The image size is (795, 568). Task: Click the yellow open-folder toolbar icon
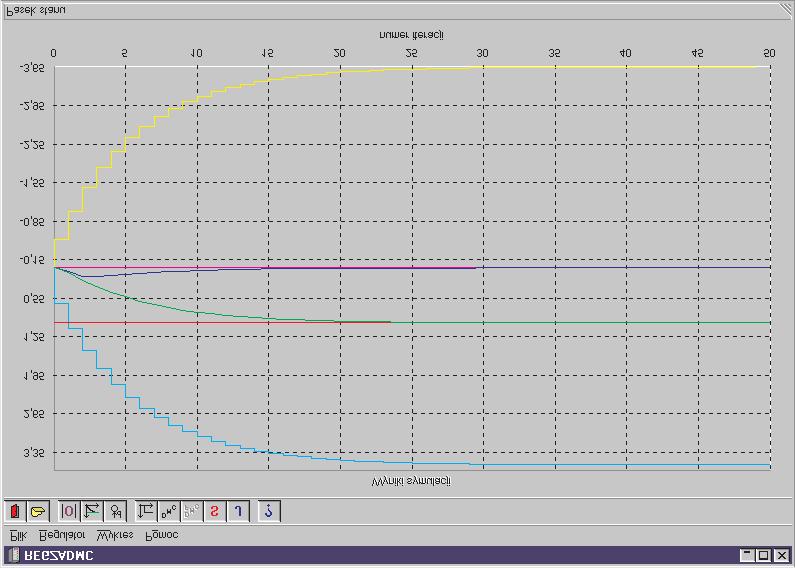tap(38, 511)
